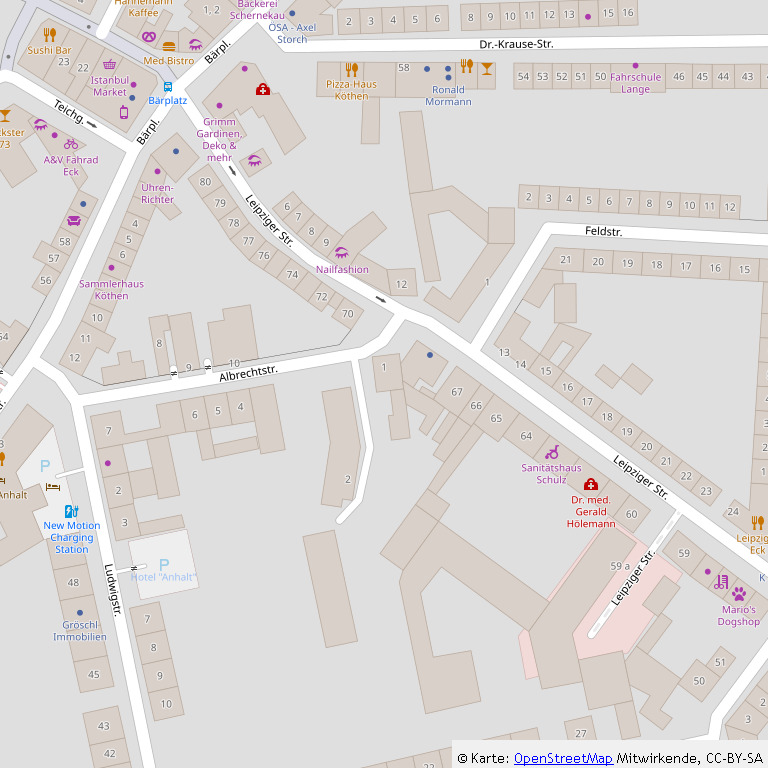Image resolution: width=768 pixels, height=768 pixels.
Task: Click the Ronald Mormann label
Action: click(448, 96)
